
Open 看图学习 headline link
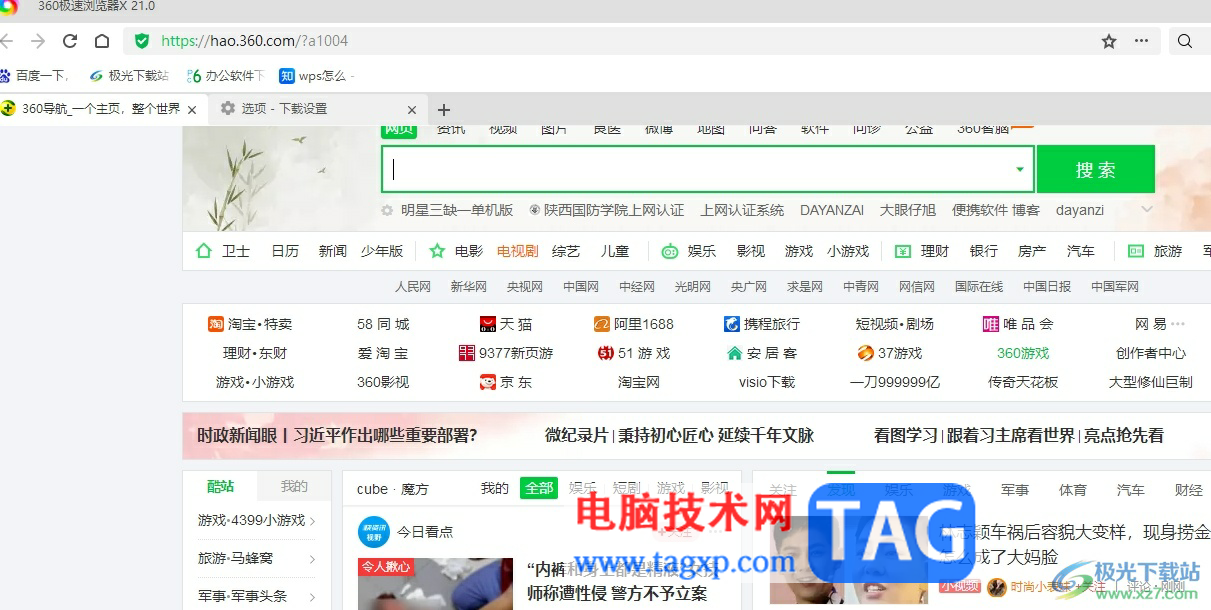[906, 435]
